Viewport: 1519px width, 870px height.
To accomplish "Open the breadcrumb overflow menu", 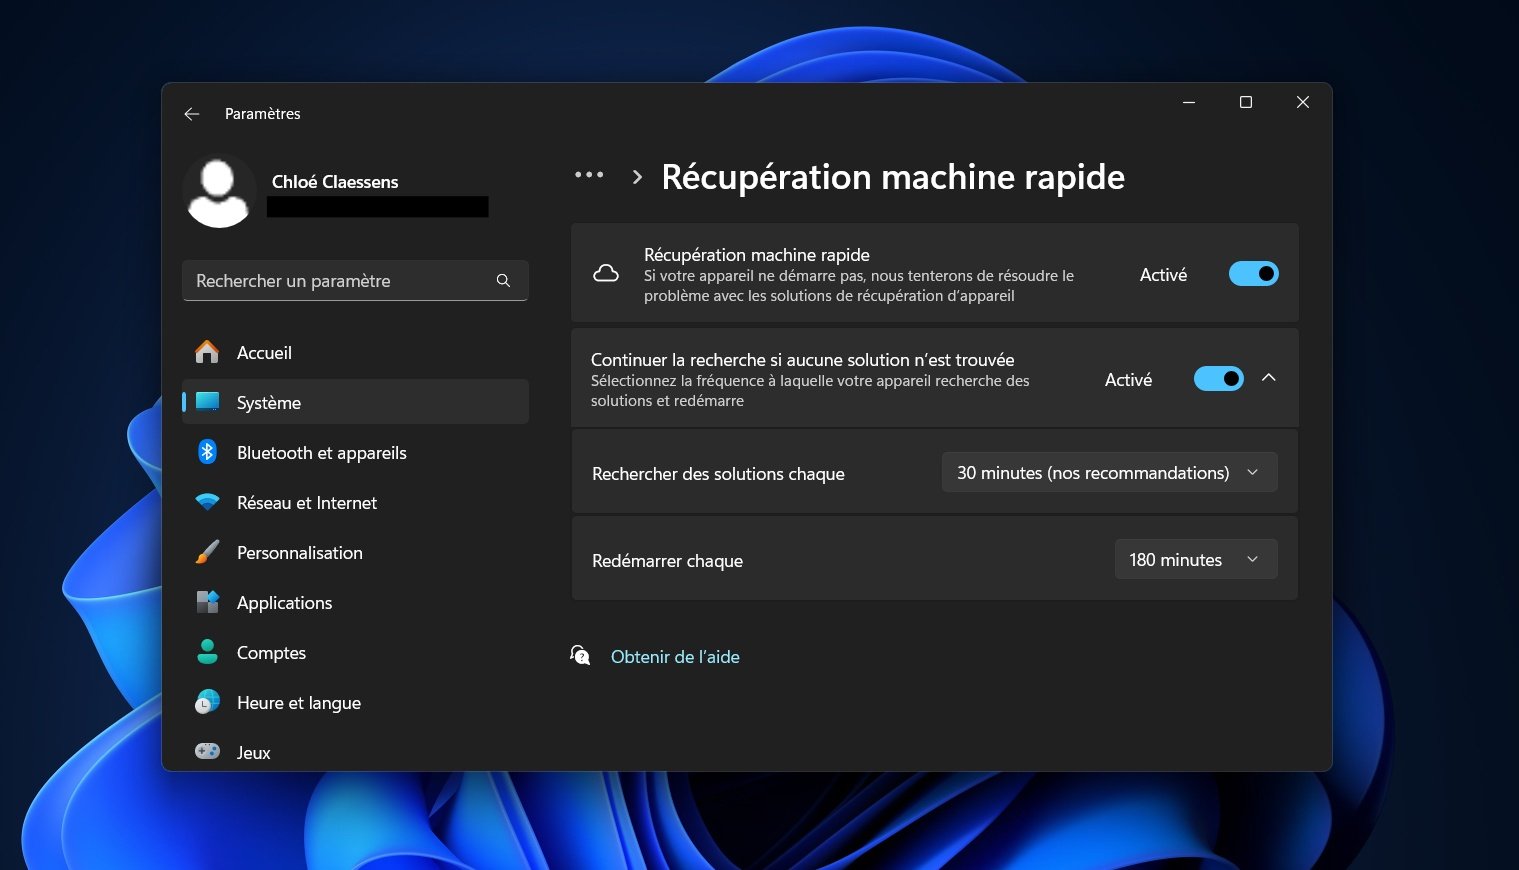I will pos(590,175).
